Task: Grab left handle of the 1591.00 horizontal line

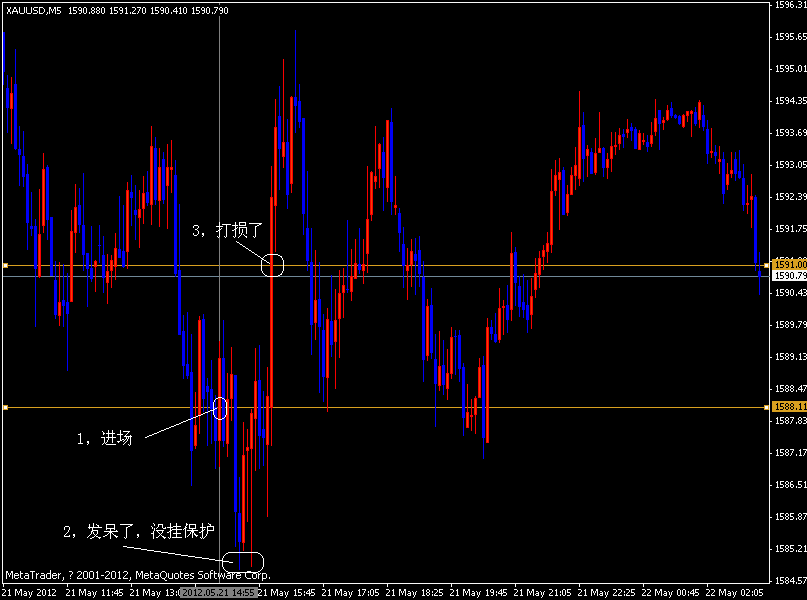Action: 6,266
